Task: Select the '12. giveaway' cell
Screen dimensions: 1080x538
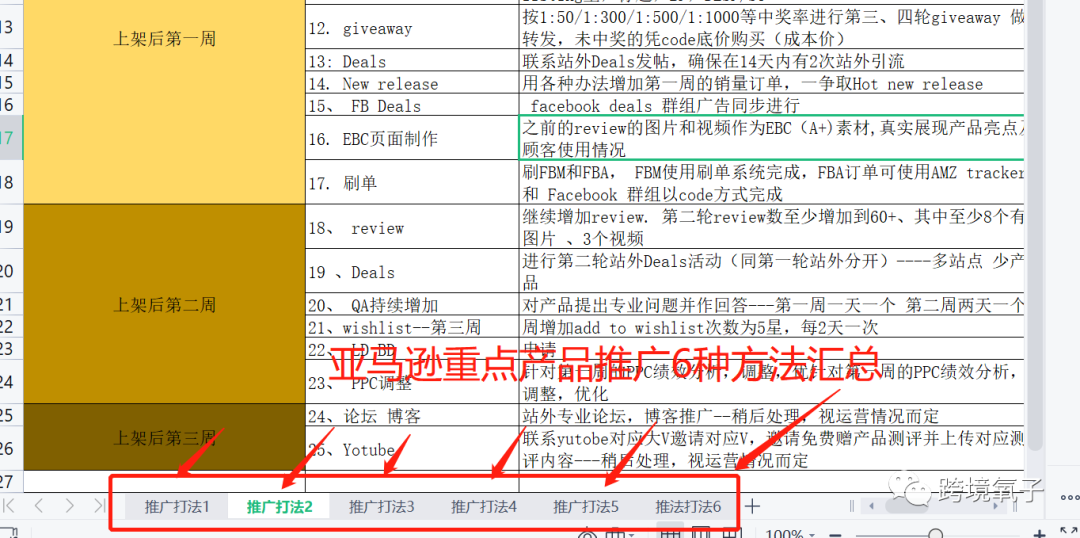Action: (412, 28)
